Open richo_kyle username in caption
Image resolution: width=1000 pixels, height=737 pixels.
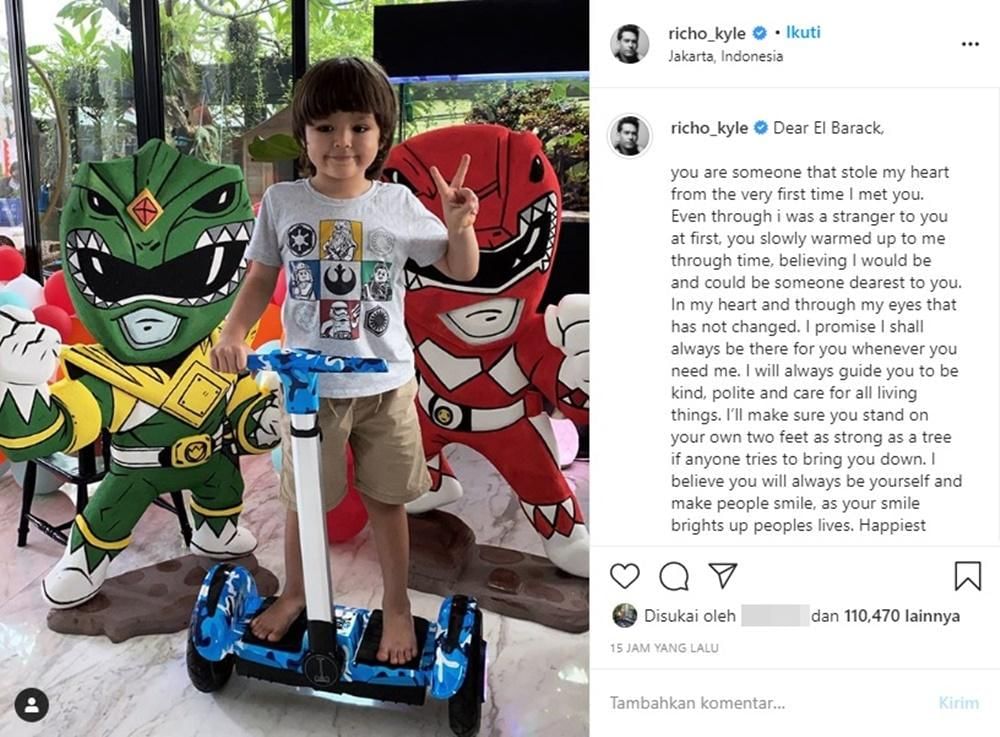pos(709,128)
